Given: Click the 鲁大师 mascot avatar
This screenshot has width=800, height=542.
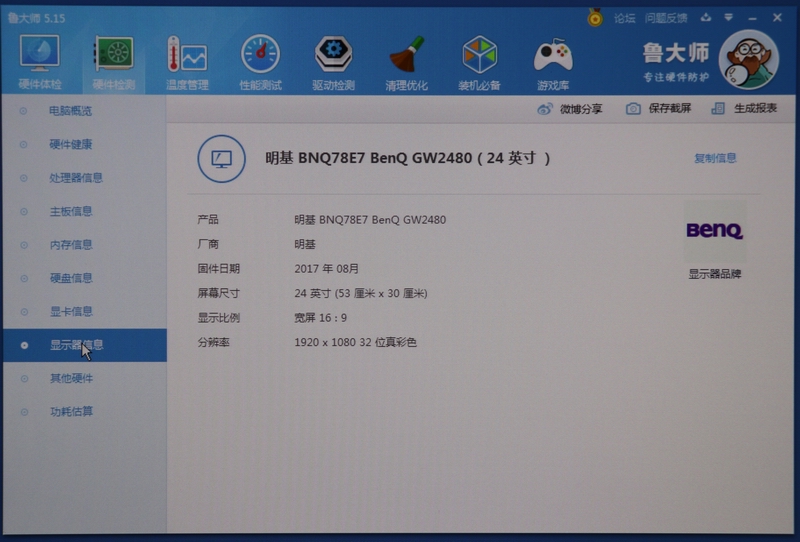Looking at the screenshot, I should click(x=748, y=60).
